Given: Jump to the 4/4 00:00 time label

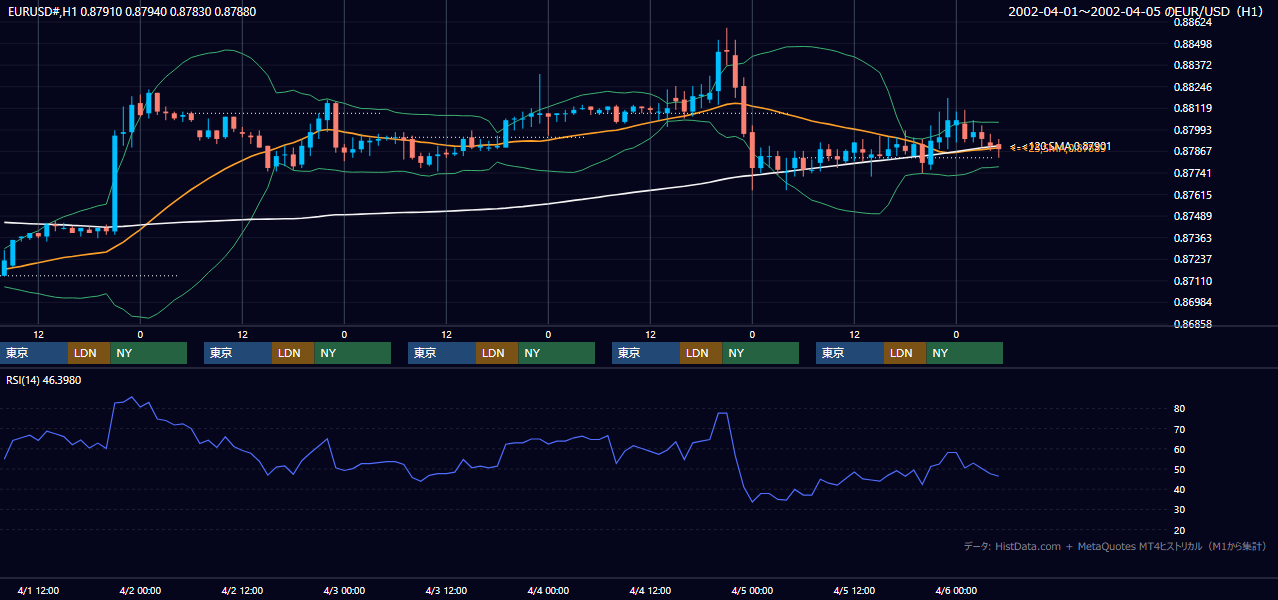Looking at the screenshot, I should pos(549,591).
